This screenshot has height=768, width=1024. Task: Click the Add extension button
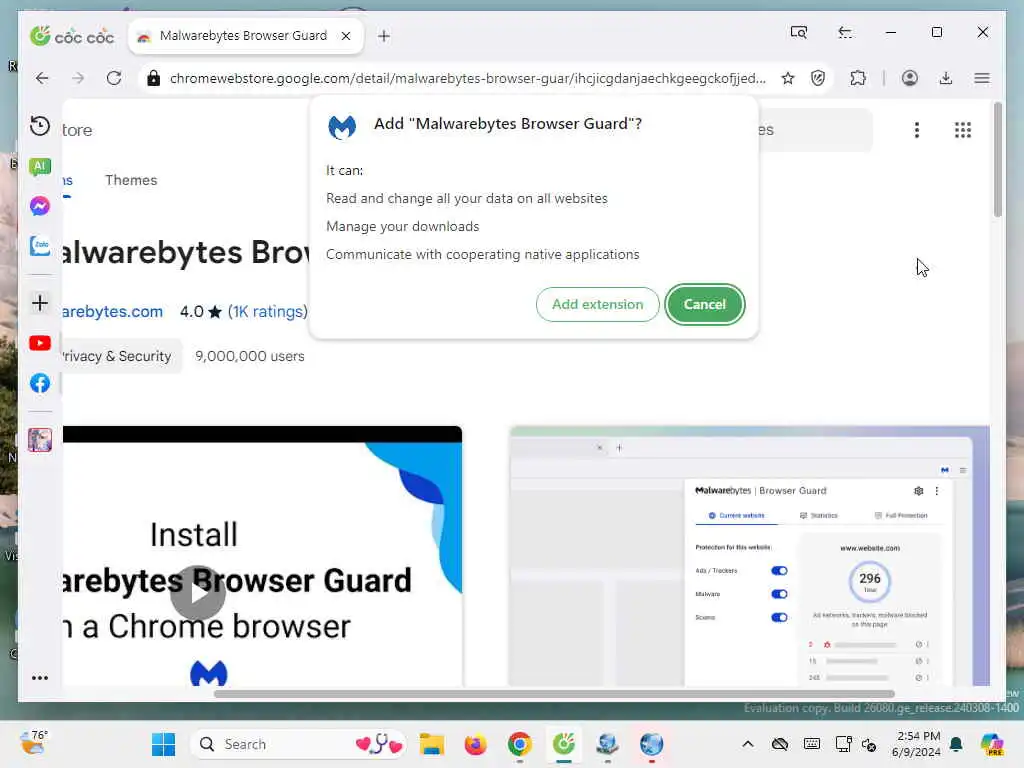point(597,304)
